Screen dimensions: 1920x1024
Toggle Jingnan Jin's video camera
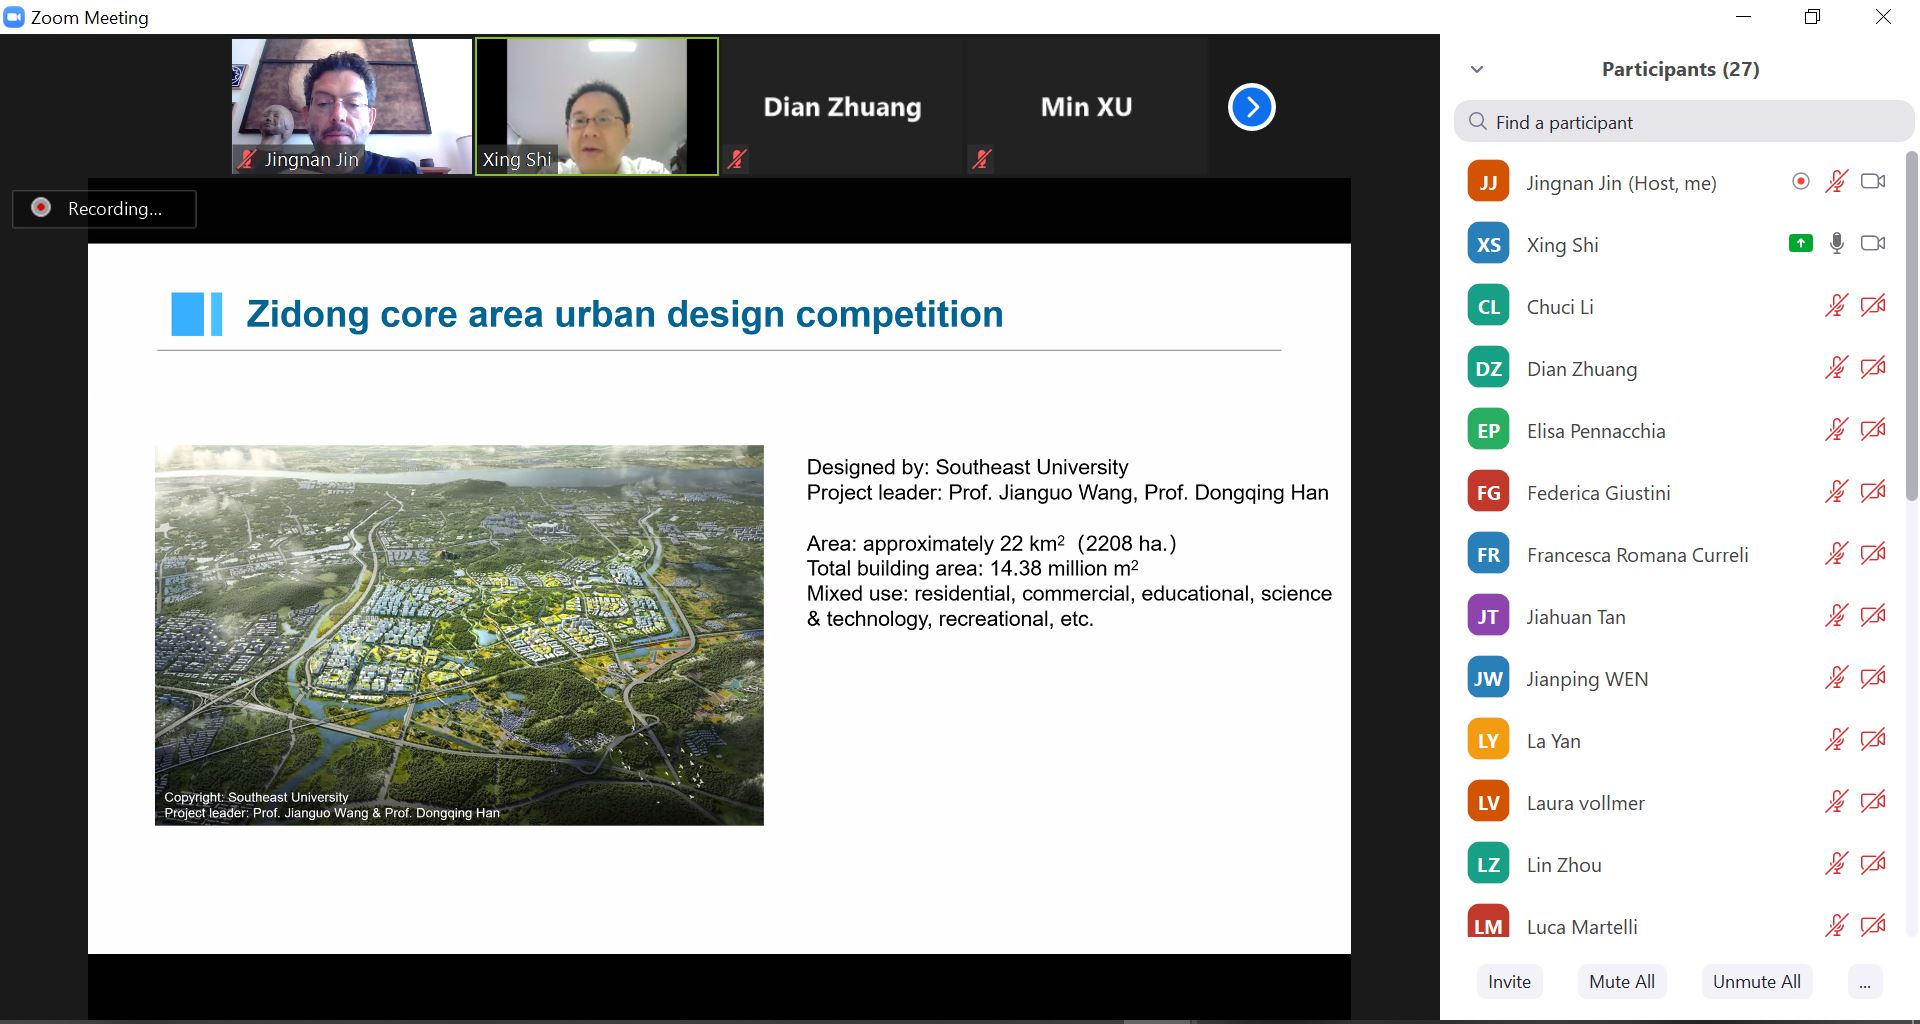(x=1872, y=181)
